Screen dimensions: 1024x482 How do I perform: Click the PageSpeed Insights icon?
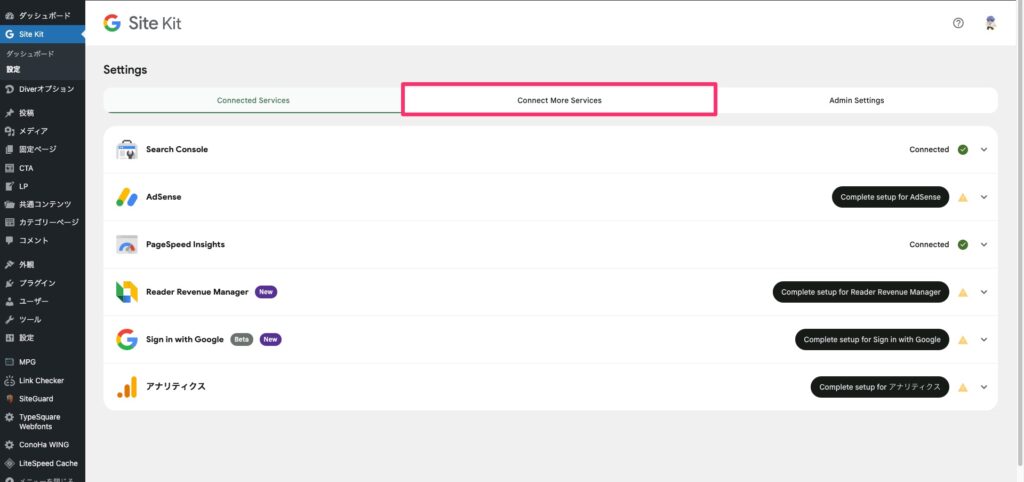126,245
